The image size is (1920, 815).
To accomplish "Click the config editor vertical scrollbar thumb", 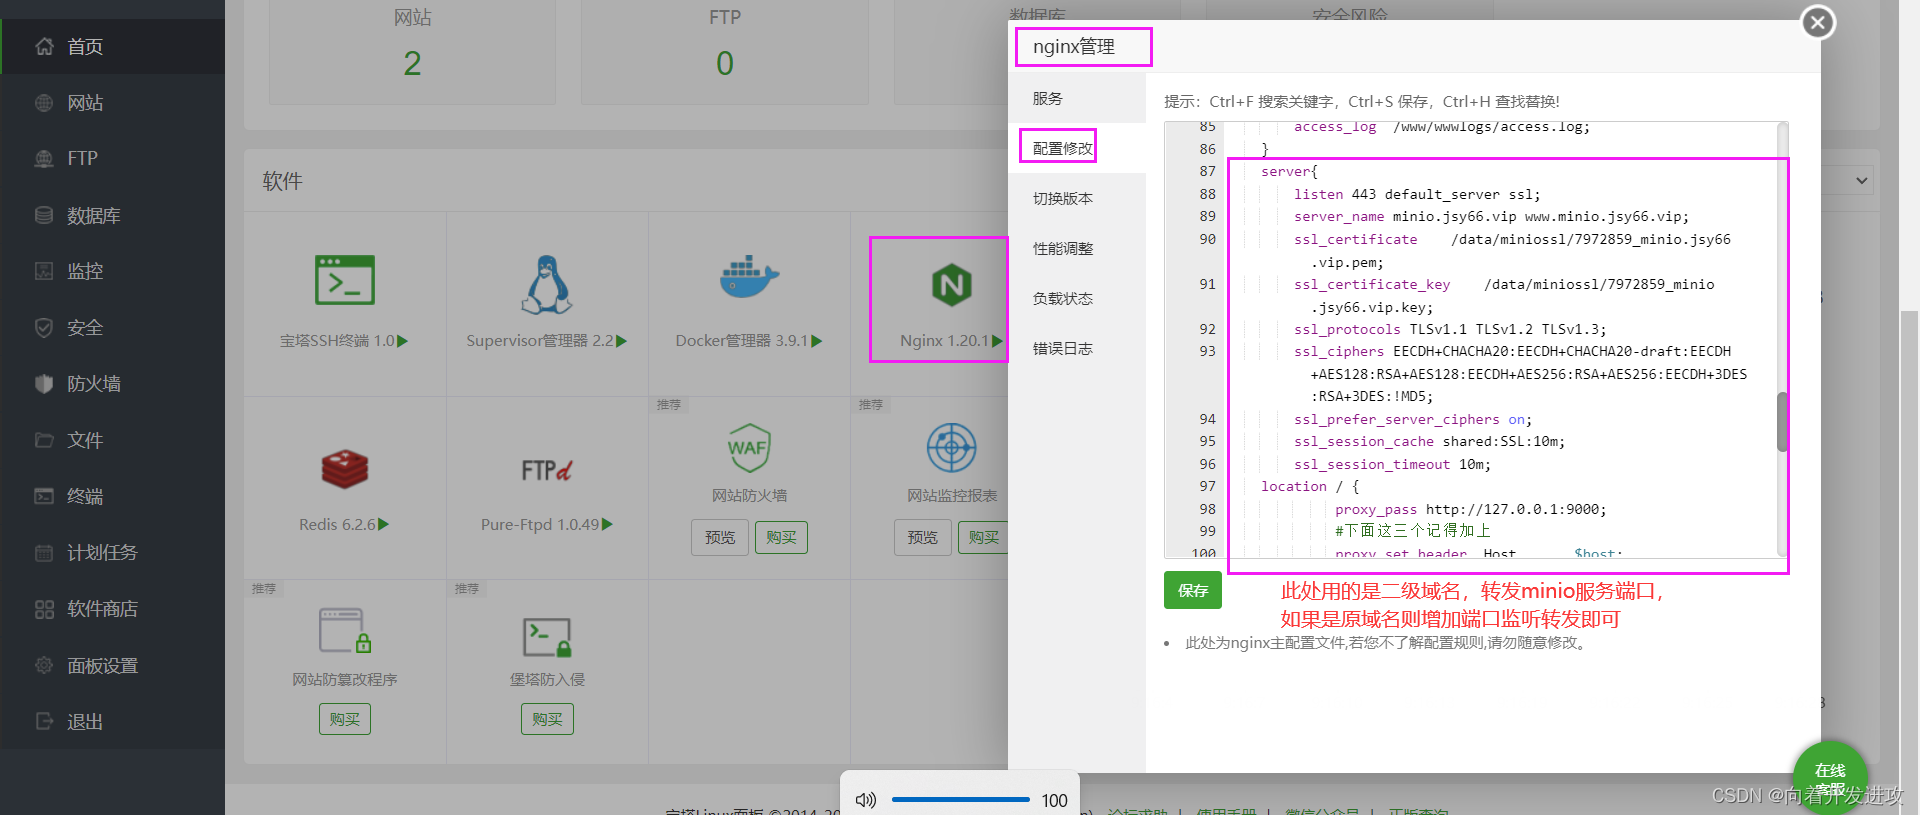I will (1782, 422).
